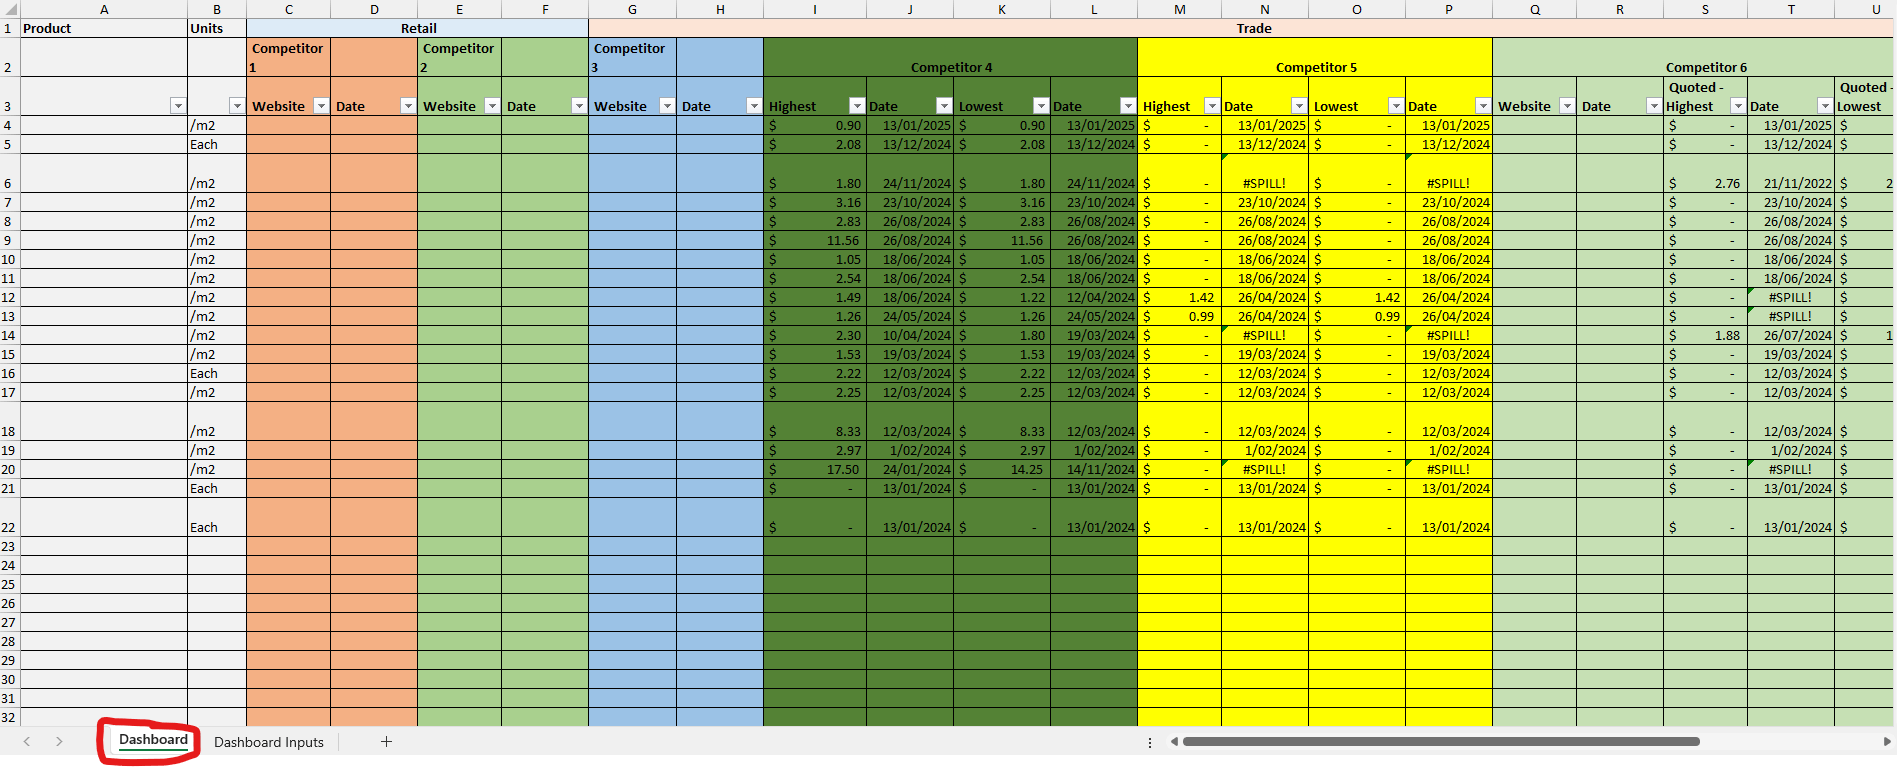The height and width of the screenshot is (767, 1897).
Task: Click the horizontal scrollbar's right arrow
Action: click(x=1887, y=742)
